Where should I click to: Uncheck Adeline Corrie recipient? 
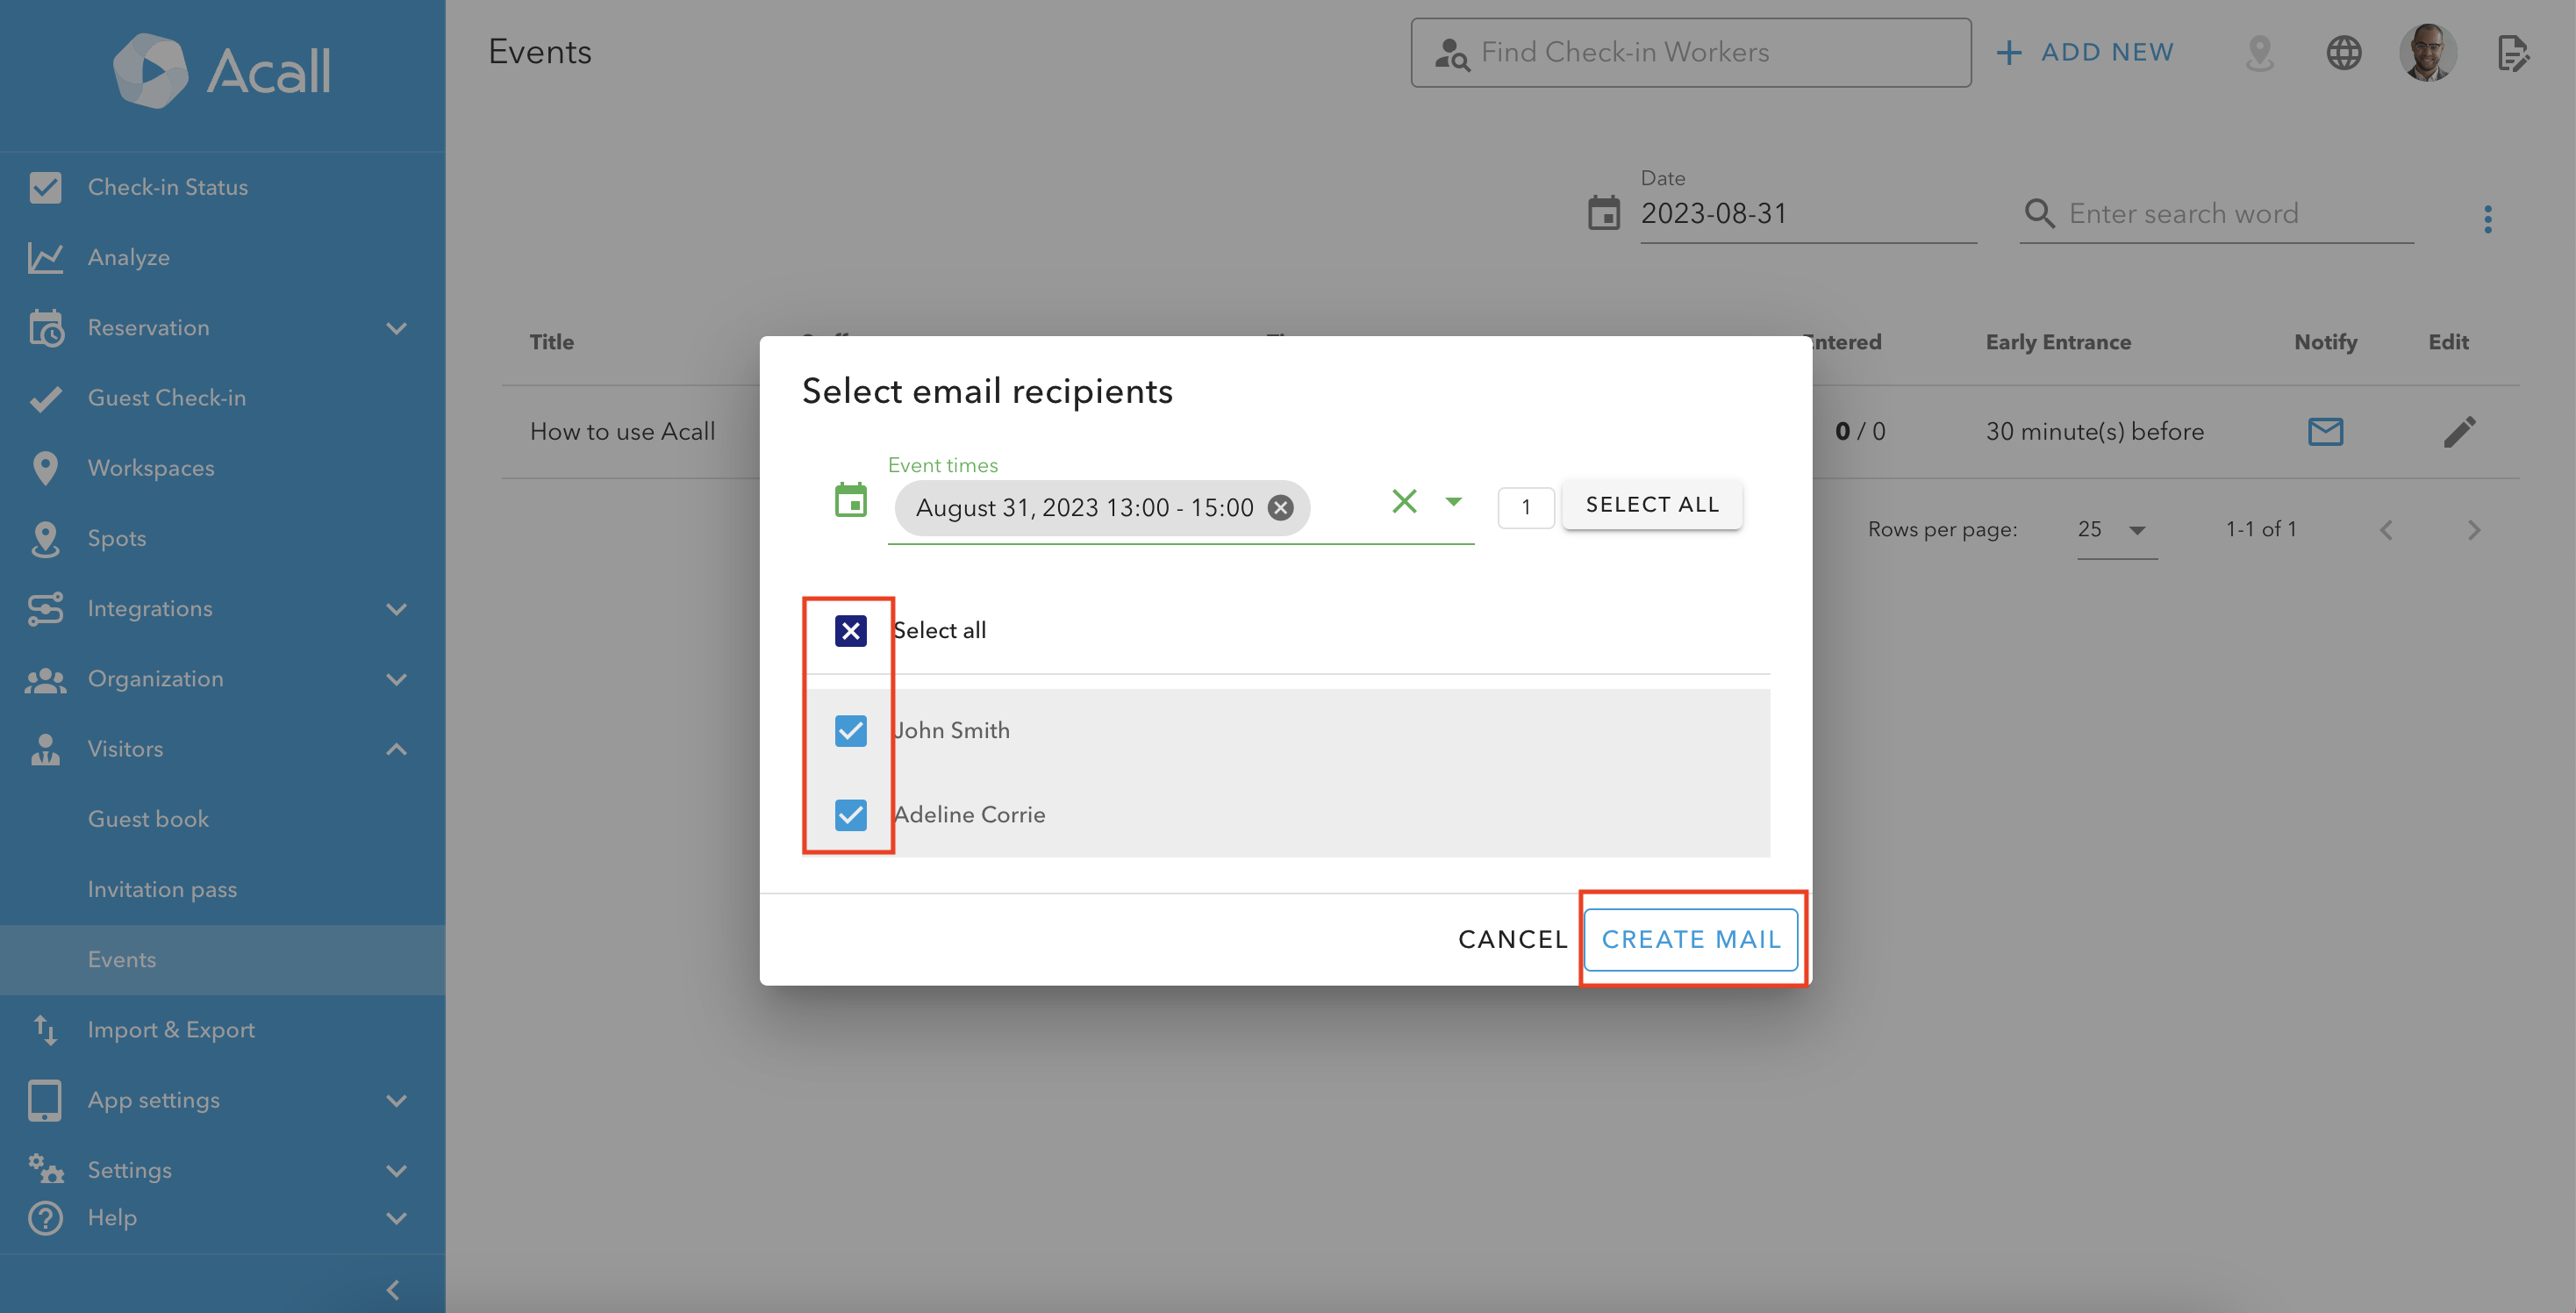[850, 814]
